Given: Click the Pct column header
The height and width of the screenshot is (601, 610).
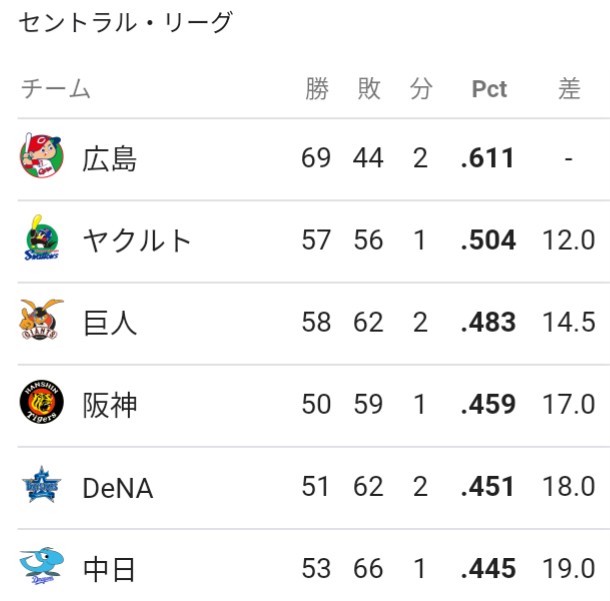Looking at the screenshot, I should pos(489,89).
